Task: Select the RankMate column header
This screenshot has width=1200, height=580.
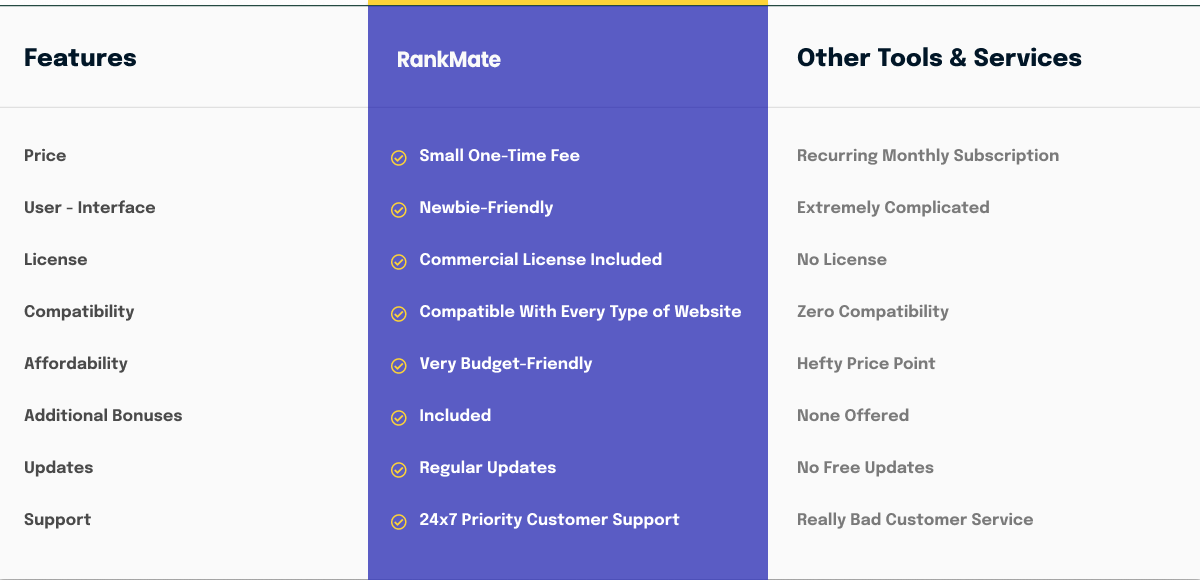Action: click(x=449, y=59)
